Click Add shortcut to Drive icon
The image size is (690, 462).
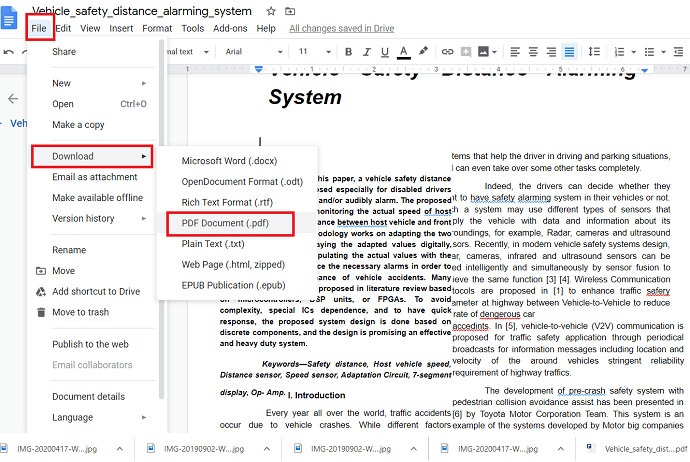tap(41, 291)
